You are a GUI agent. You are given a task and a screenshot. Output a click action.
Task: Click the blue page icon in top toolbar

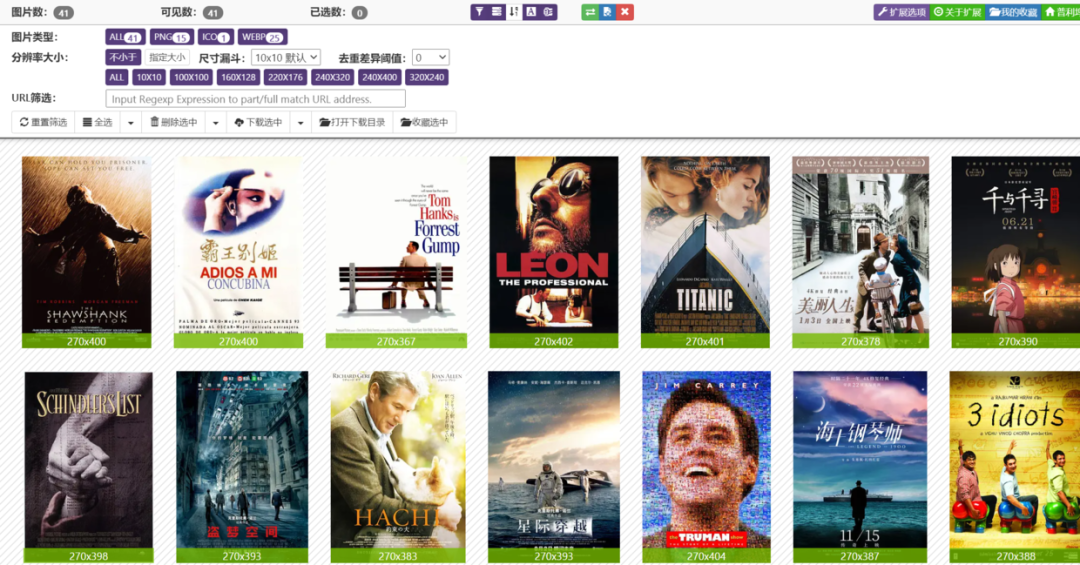607,12
